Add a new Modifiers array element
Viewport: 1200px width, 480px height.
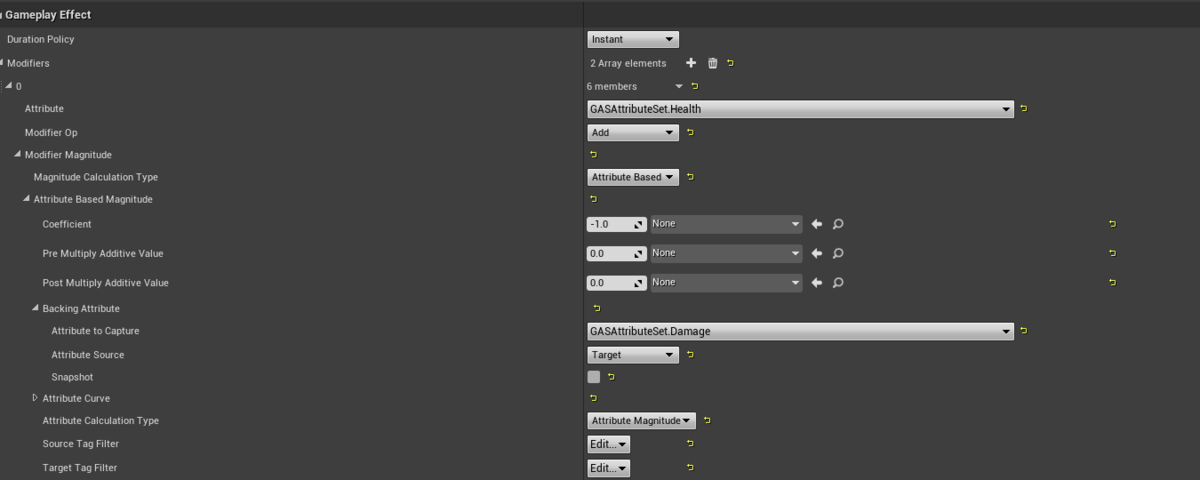[691, 63]
